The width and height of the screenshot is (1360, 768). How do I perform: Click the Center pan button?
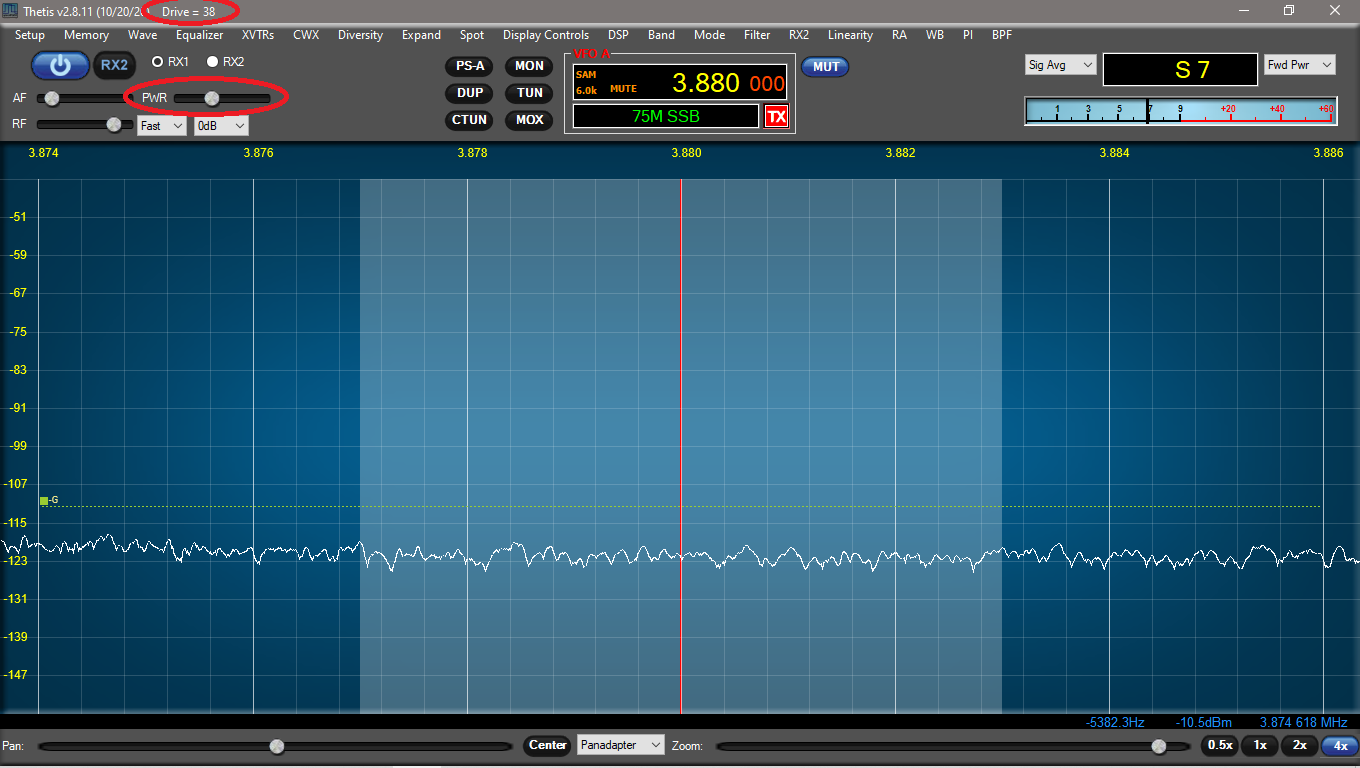tap(548, 745)
